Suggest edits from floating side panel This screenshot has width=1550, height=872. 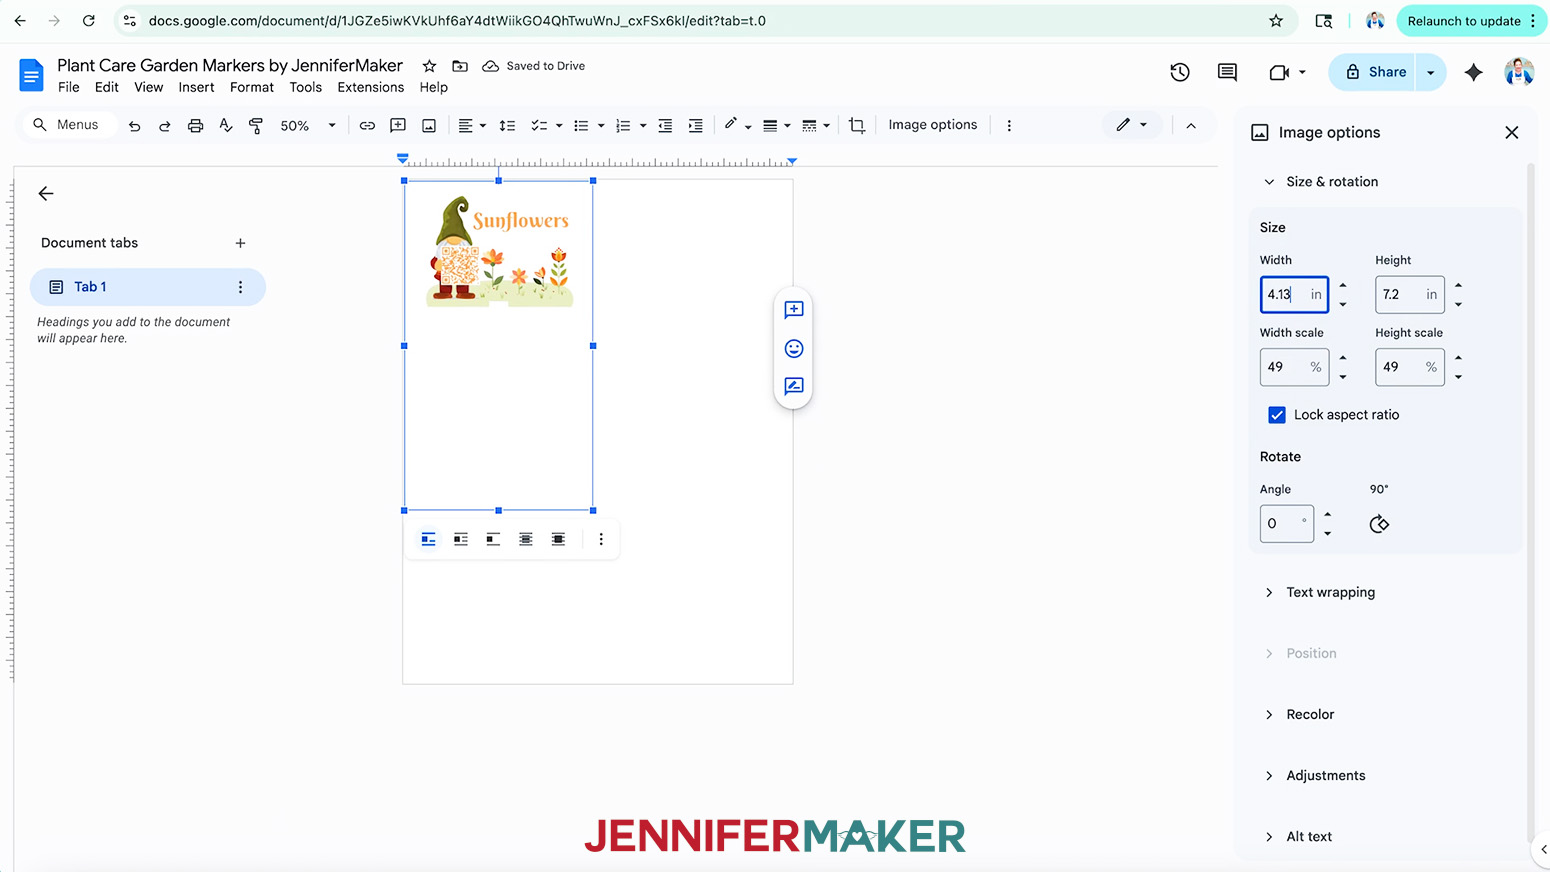coord(794,386)
